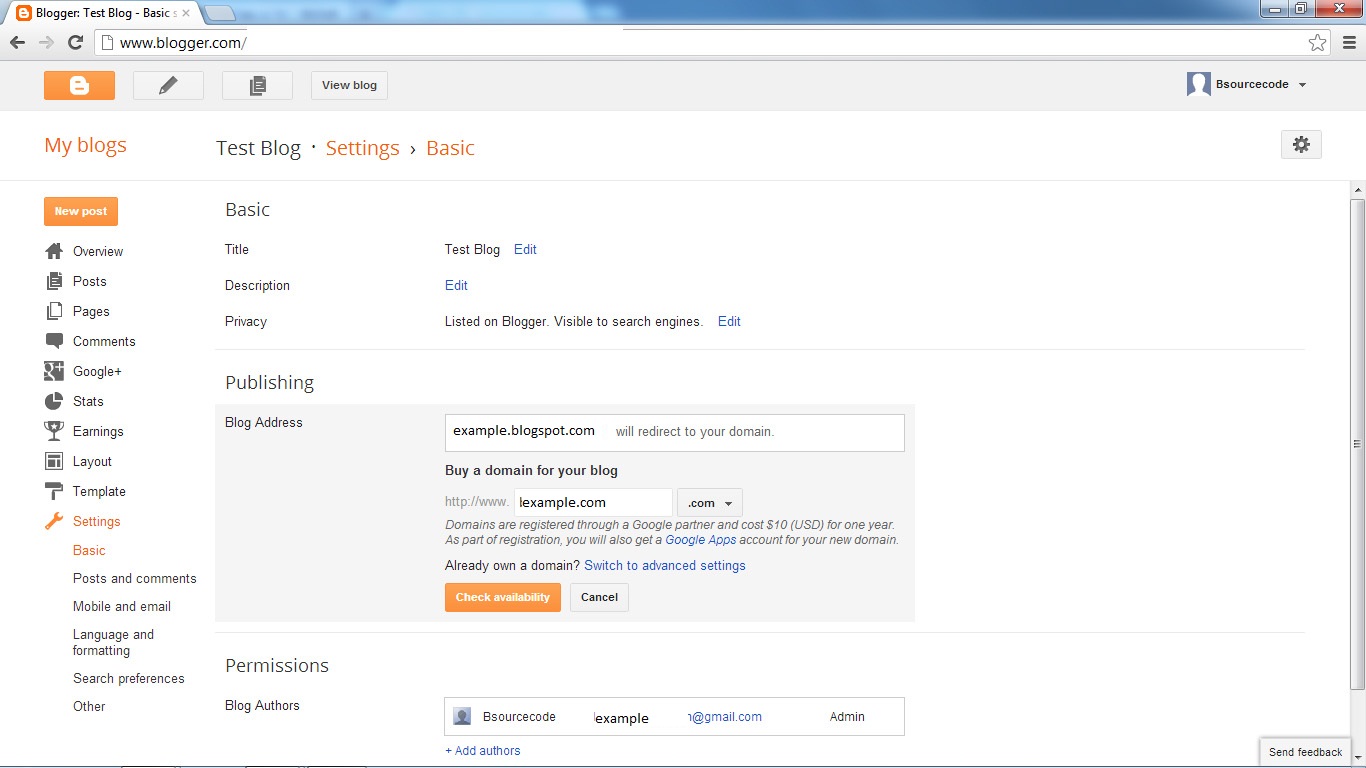The image size is (1366, 768).
Task: Open Layout in the sidebar
Action: coord(92,461)
